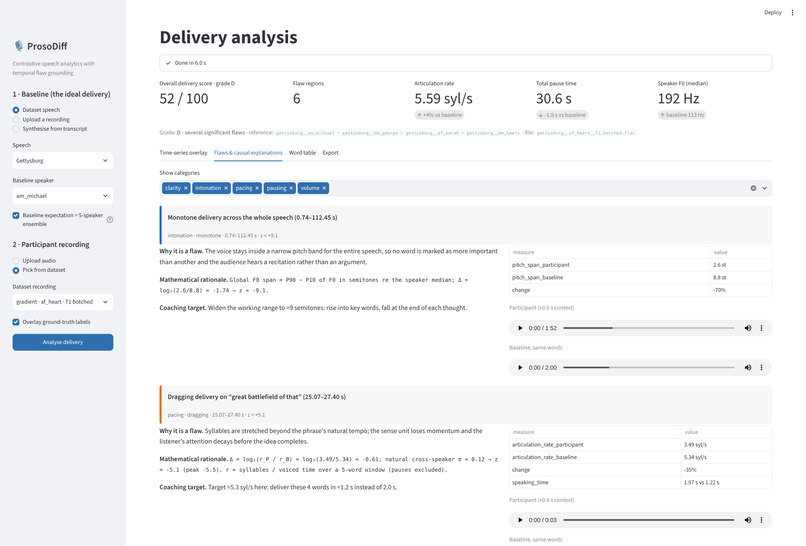
Task: Click the Dragging delivery flaw header
Action: pyautogui.click(x=466, y=405)
